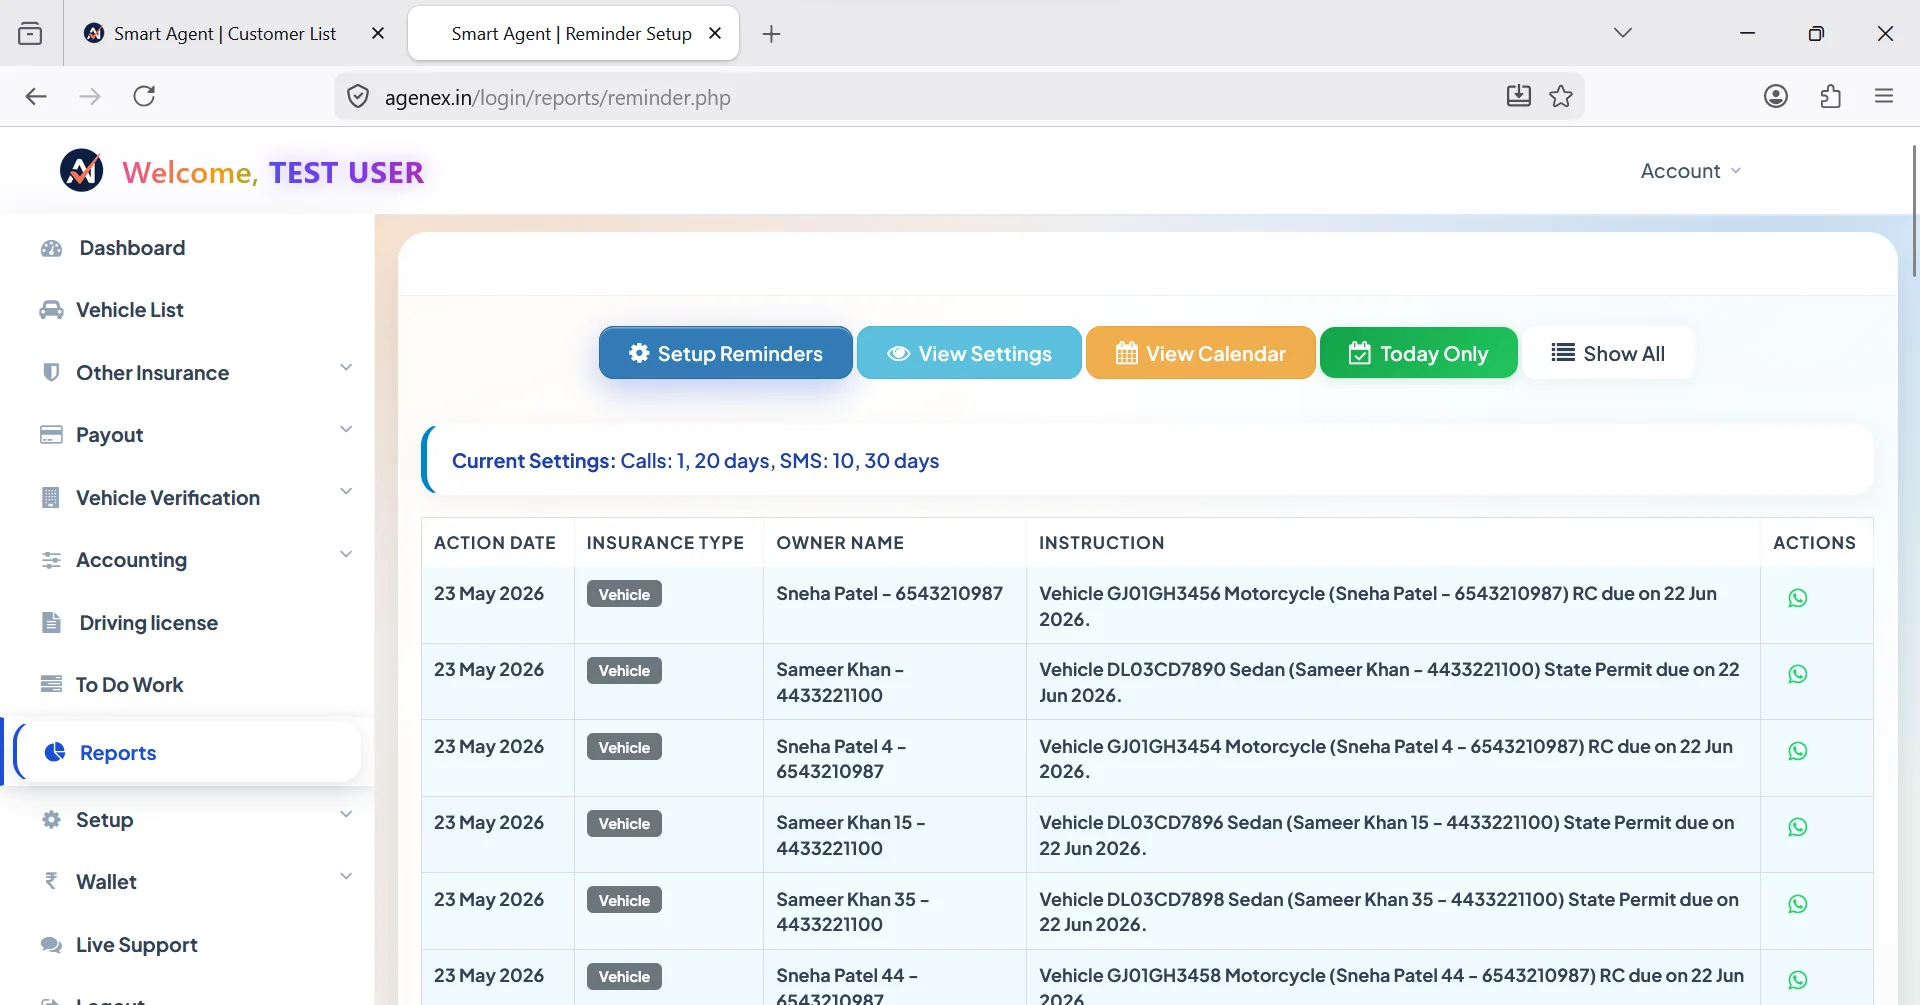Click the Dashboard palette icon
Screen dimensions: 1920x1005
click(x=51, y=248)
